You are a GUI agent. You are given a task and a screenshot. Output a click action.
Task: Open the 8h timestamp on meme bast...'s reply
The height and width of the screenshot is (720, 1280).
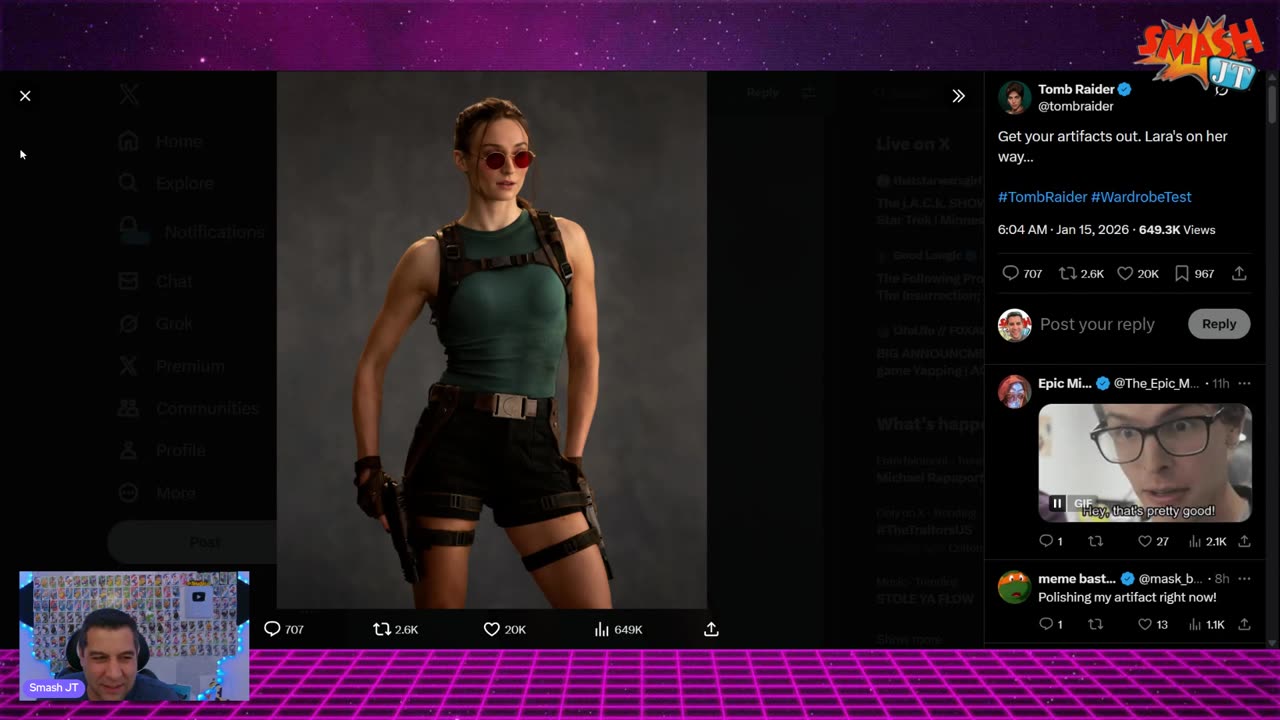(x=1221, y=579)
